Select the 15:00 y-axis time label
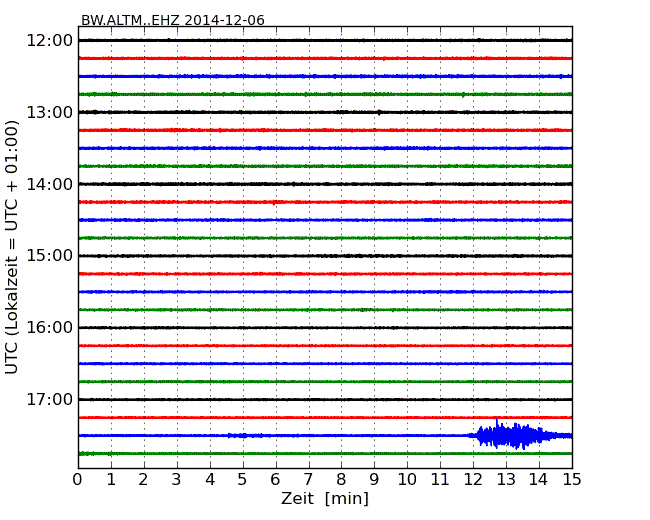This screenshot has width=650, height=520. tap(50, 255)
